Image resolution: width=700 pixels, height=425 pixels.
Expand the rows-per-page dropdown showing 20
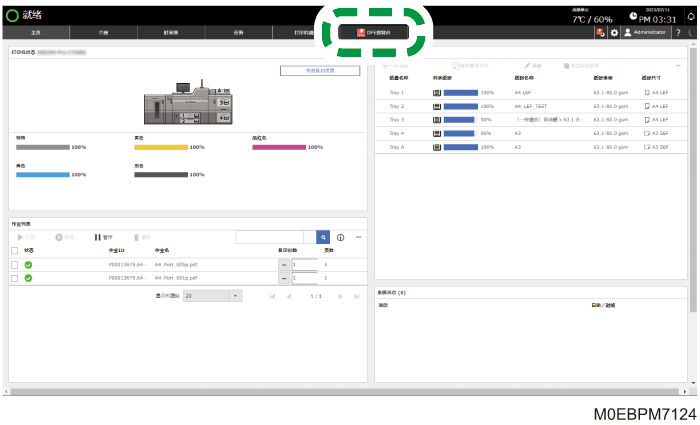pos(213,296)
